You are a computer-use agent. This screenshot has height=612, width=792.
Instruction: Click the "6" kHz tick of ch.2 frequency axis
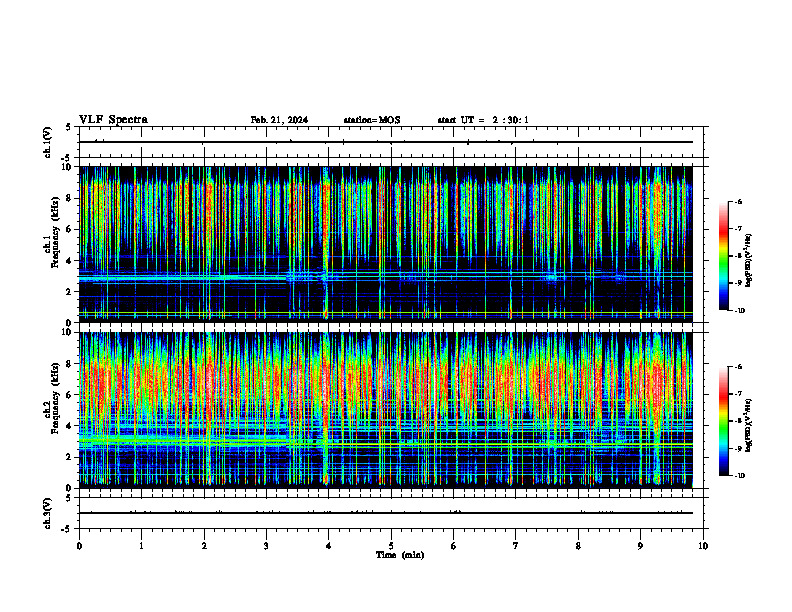[x=70, y=395]
